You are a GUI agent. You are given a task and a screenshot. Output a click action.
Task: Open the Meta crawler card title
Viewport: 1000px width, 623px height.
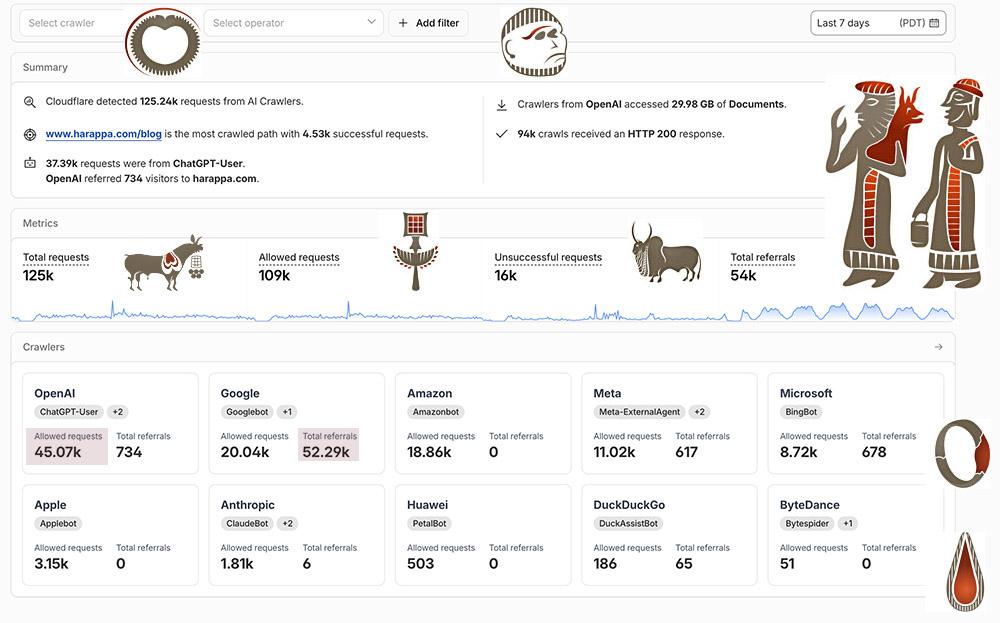[x=607, y=393]
